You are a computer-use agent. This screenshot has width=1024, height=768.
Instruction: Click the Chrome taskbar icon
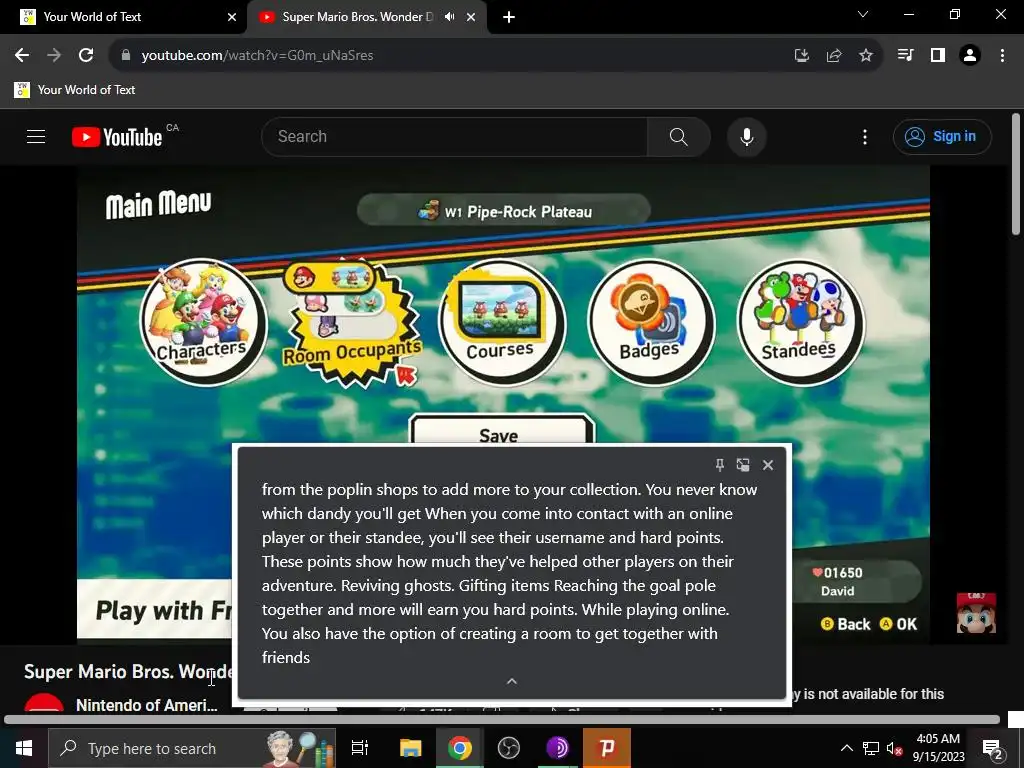[x=460, y=748]
